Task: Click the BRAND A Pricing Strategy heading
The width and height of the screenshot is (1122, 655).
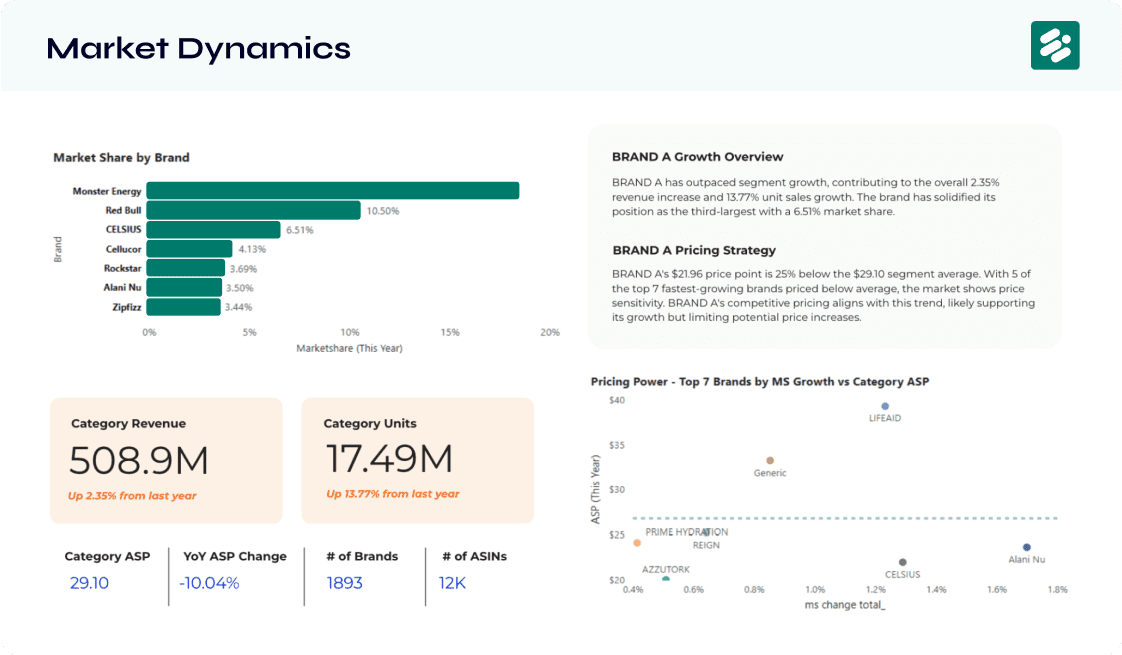Action: click(x=694, y=250)
